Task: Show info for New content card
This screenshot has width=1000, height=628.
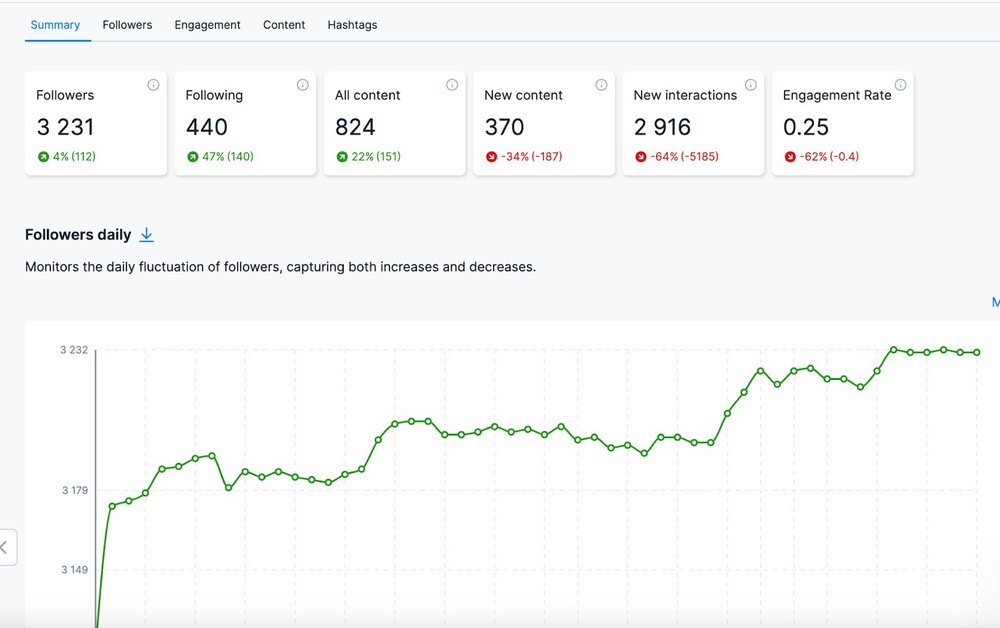Action: 601,85
